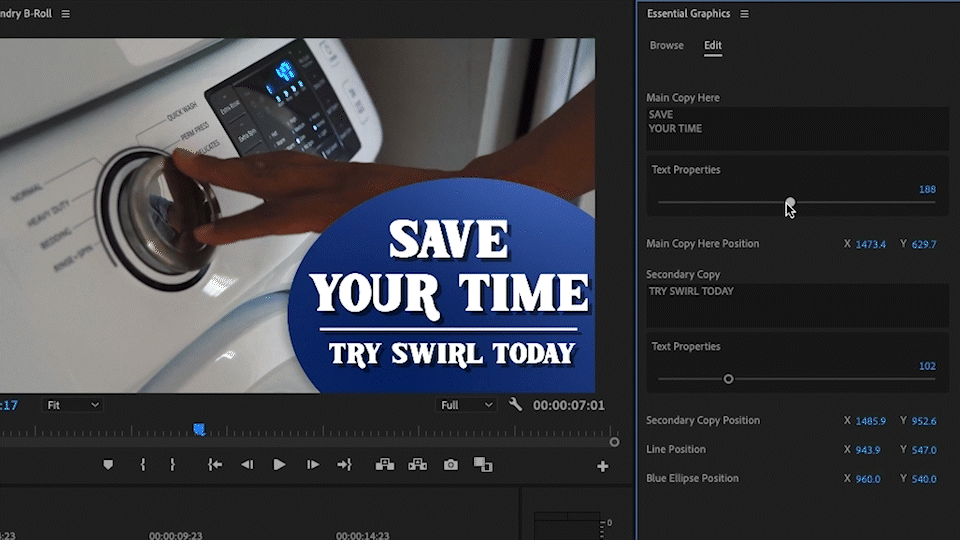Edit the Main Copy Here text field
Screen dimensions: 960x540
point(797,129)
